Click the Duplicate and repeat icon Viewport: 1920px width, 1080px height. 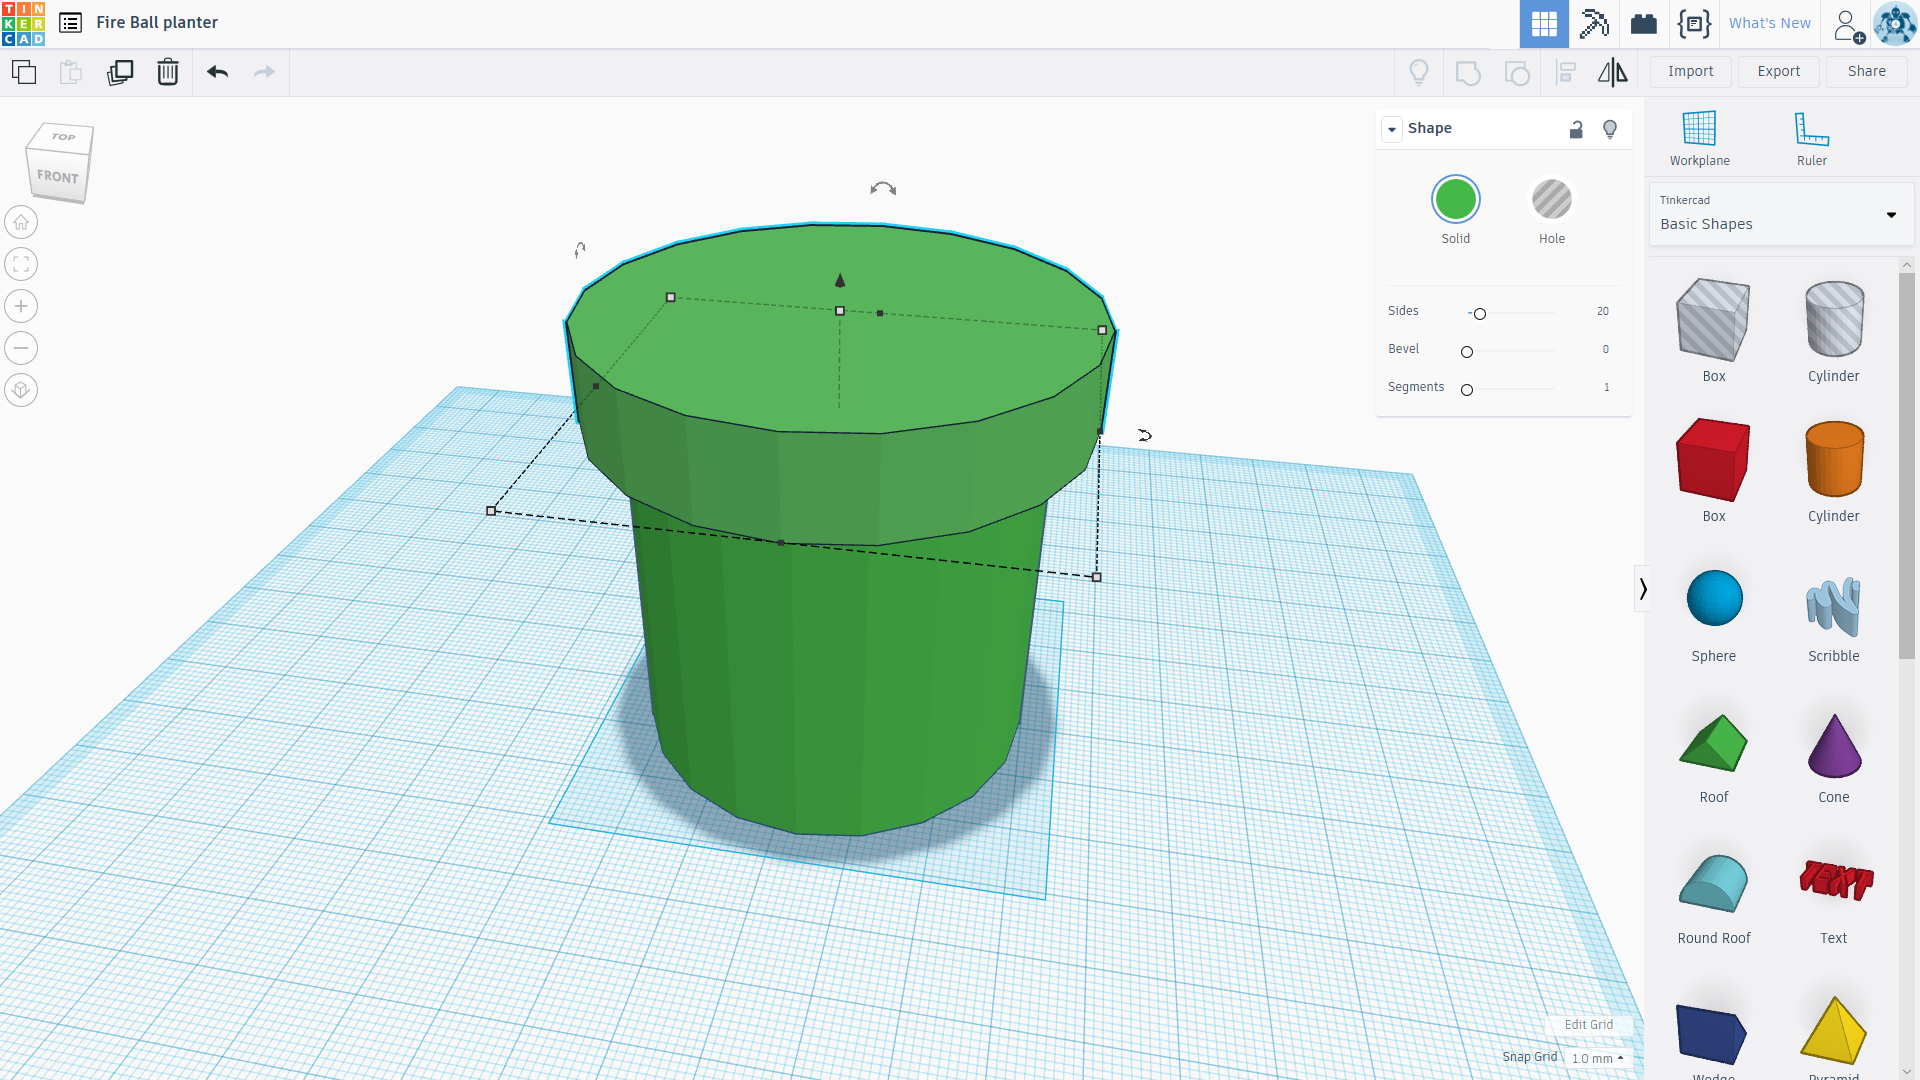point(120,72)
